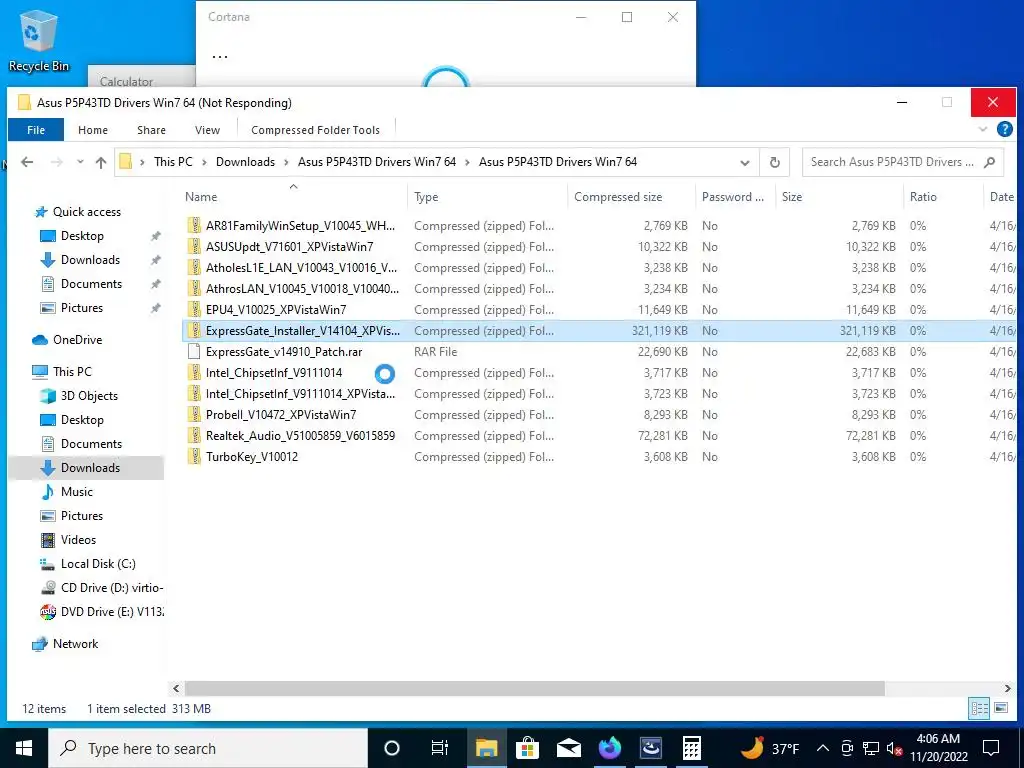Image resolution: width=1024 pixels, height=768 pixels.
Task: Open Documents under Quick access
Action: coord(91,284)
